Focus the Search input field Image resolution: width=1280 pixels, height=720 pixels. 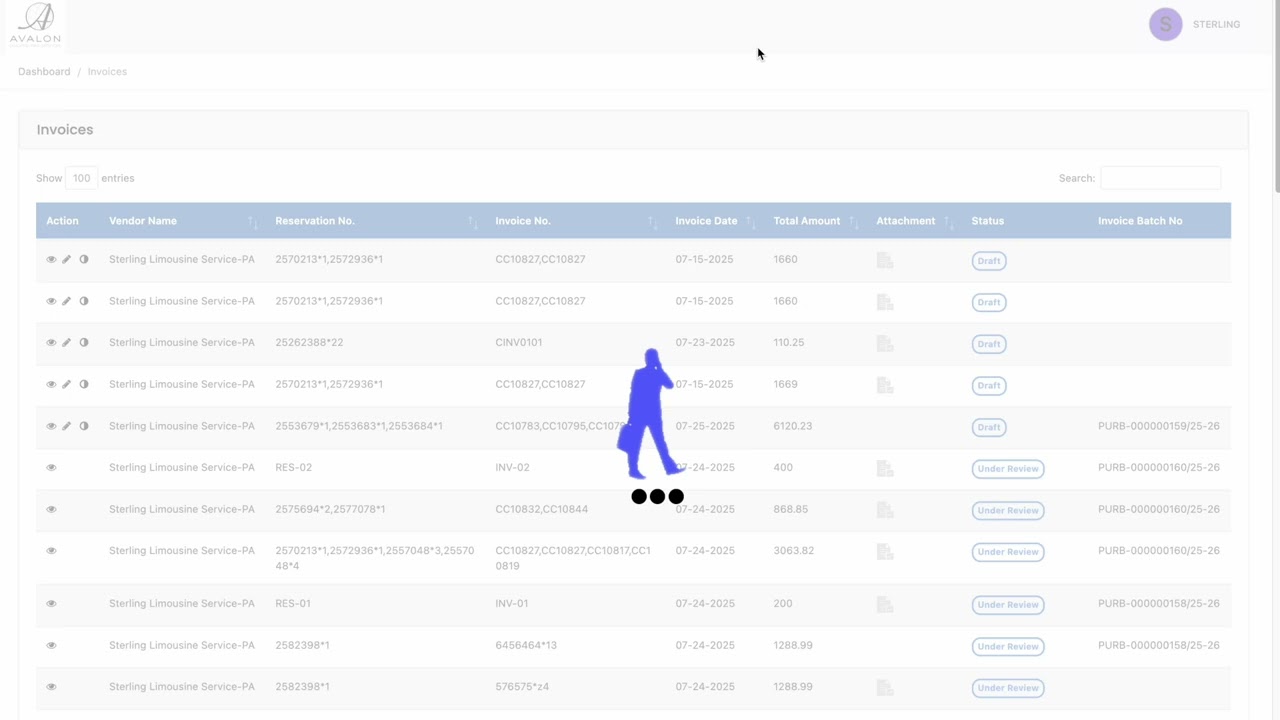pos(1160,178)
